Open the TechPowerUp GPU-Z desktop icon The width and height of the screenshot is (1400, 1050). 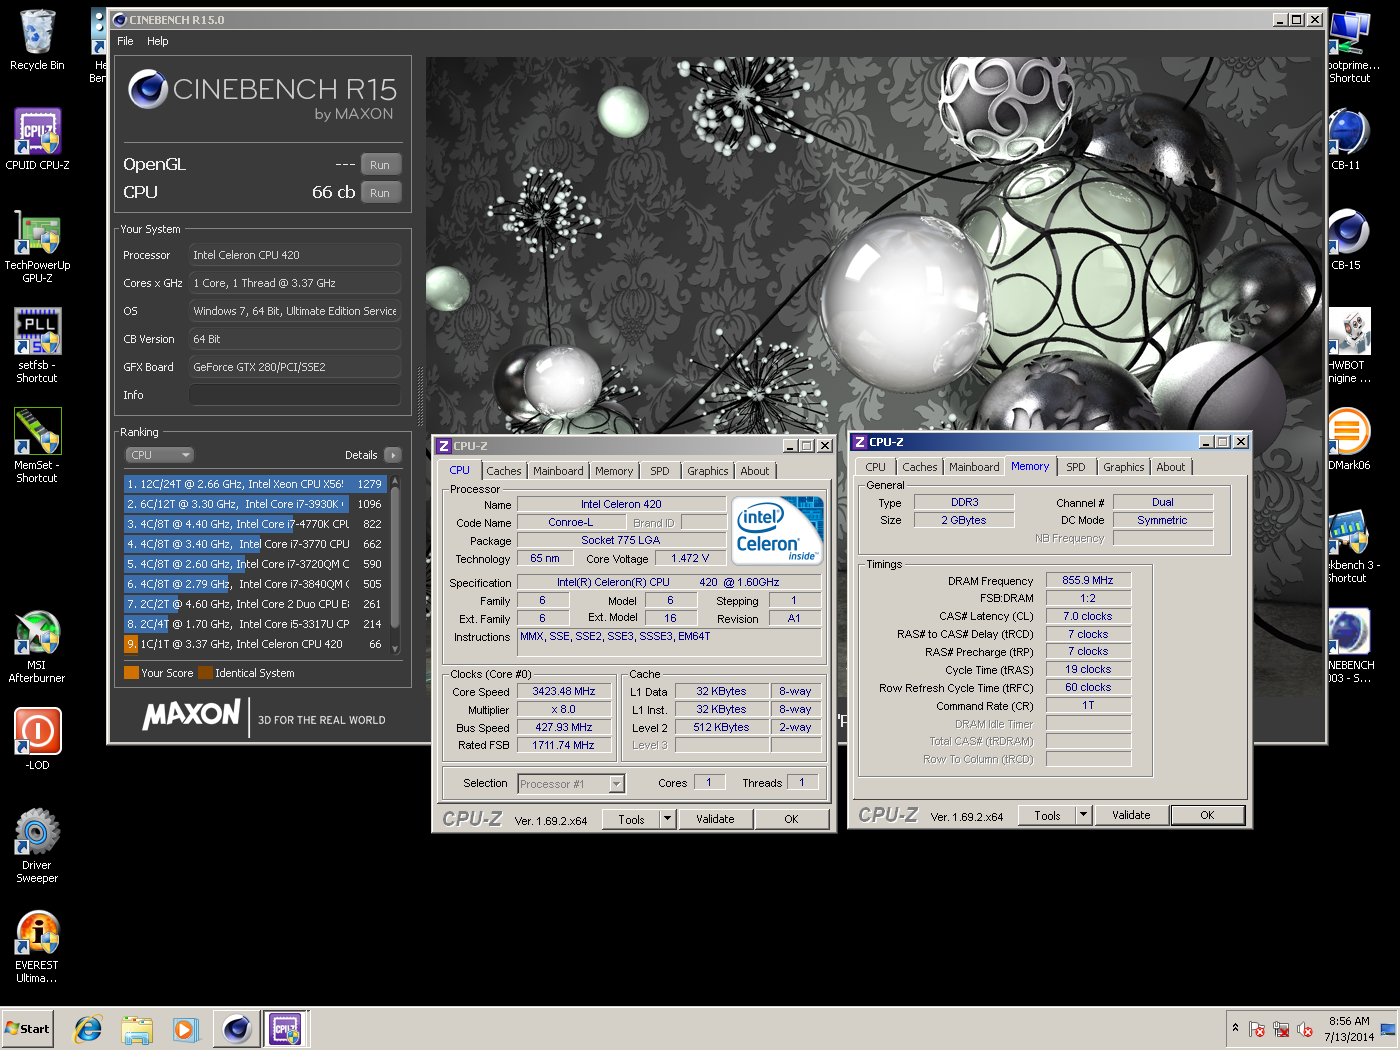click(37, 246)
